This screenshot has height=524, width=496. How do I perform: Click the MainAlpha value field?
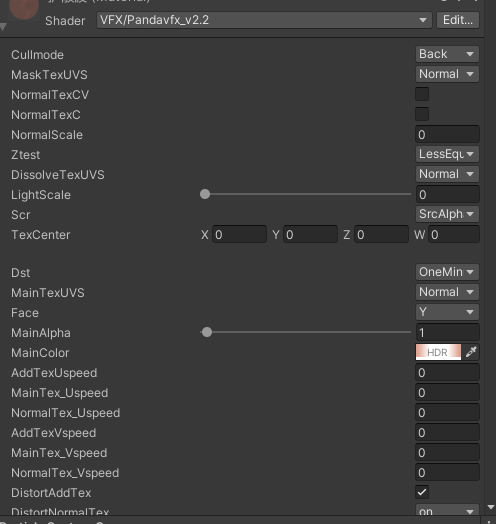[447, 333]
